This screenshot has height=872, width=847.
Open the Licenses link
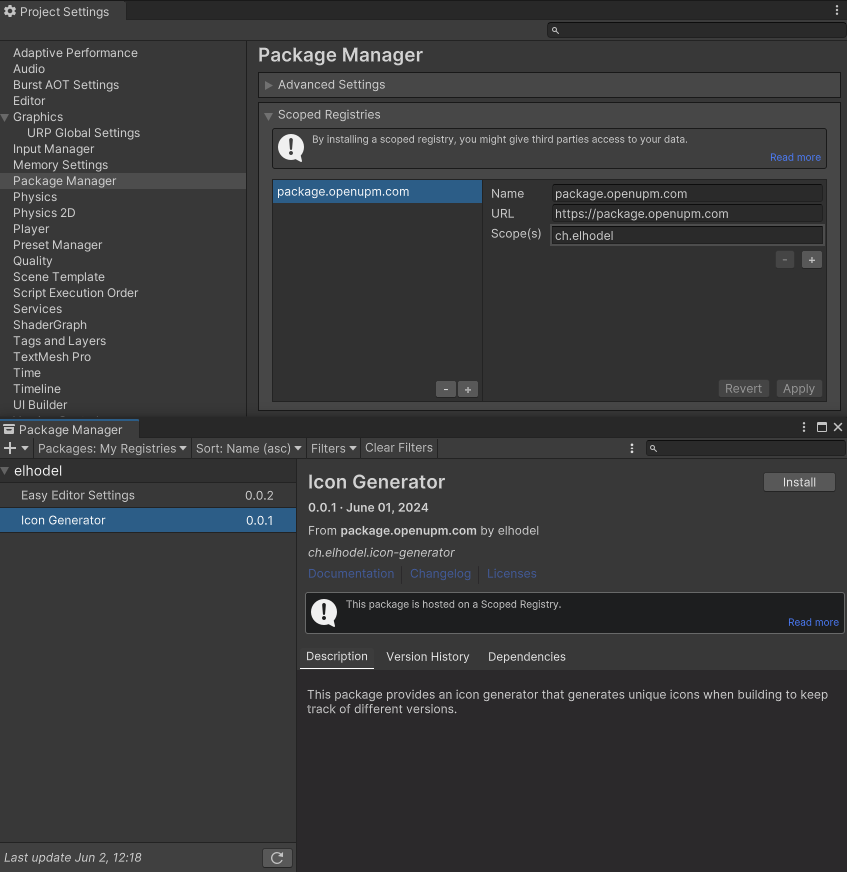point(512,573)
